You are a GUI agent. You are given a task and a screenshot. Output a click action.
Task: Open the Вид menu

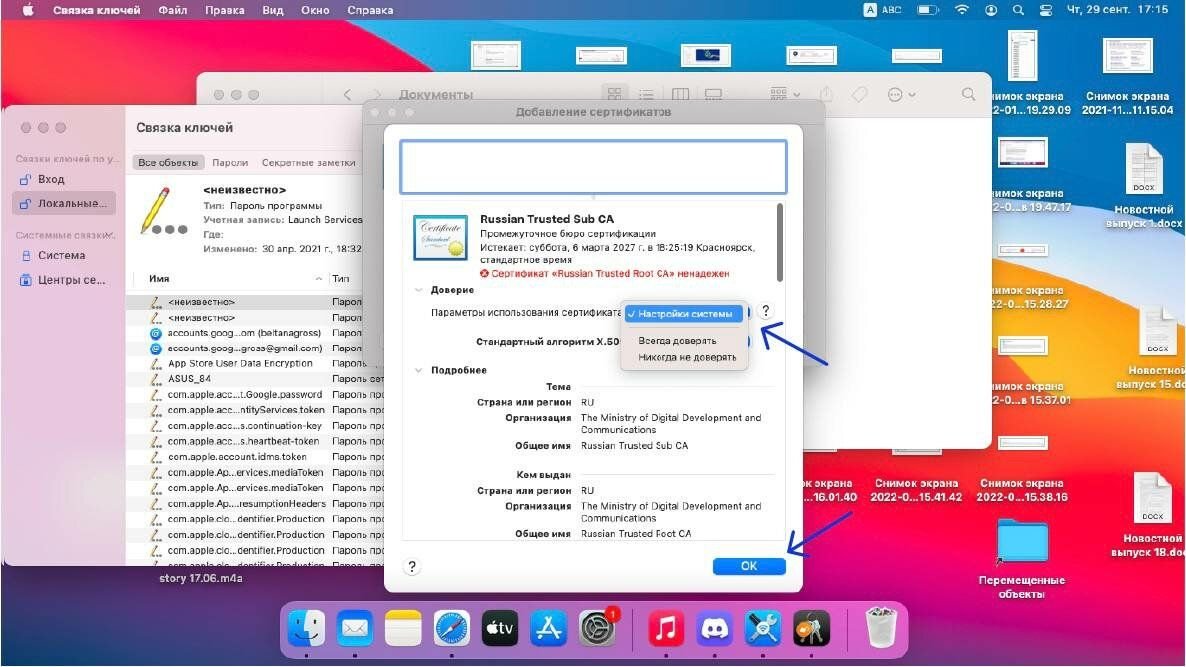(272, 11)
